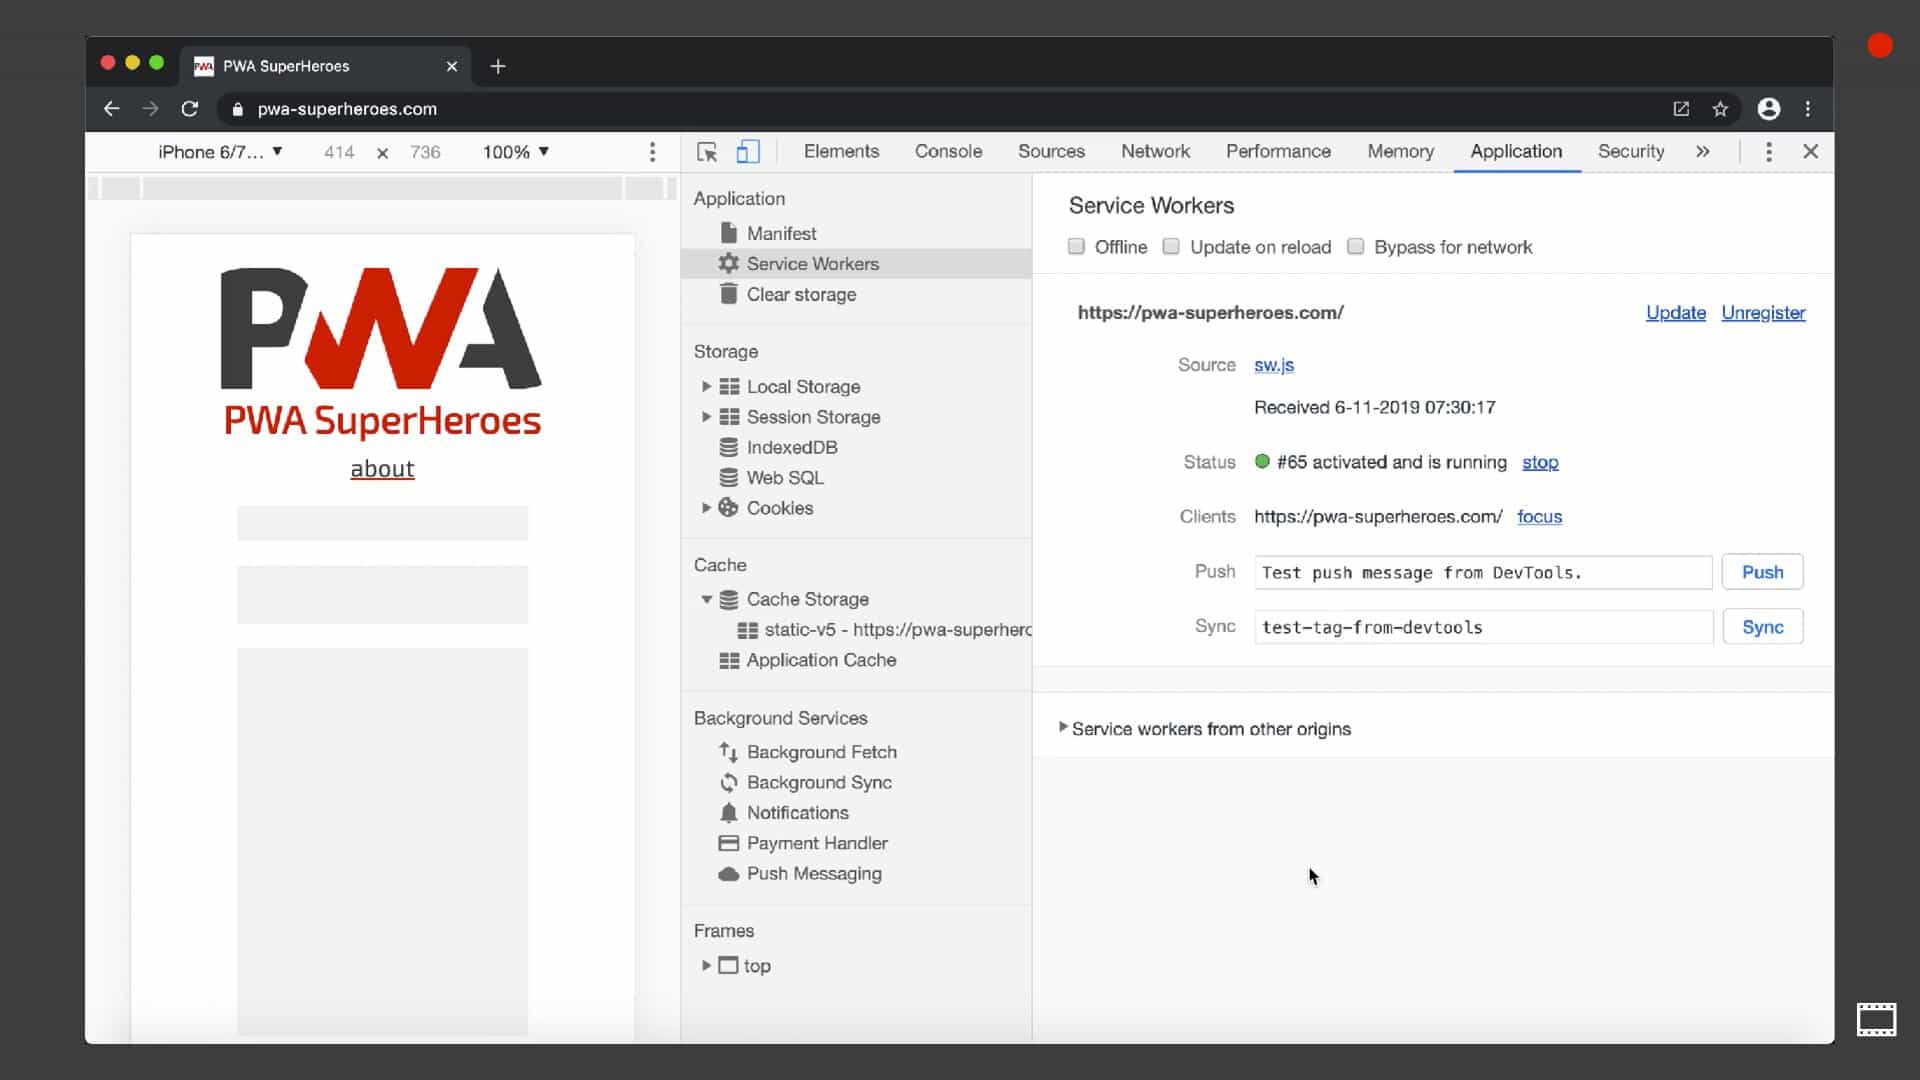Open the Notifications bell item
Image resolution: width=1920 pixels, height=1080 pixels.
[x=797, y=813]
